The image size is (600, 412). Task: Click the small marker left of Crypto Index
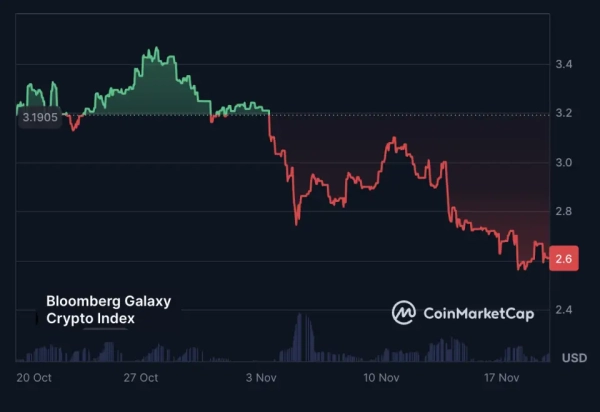(38, 319)
